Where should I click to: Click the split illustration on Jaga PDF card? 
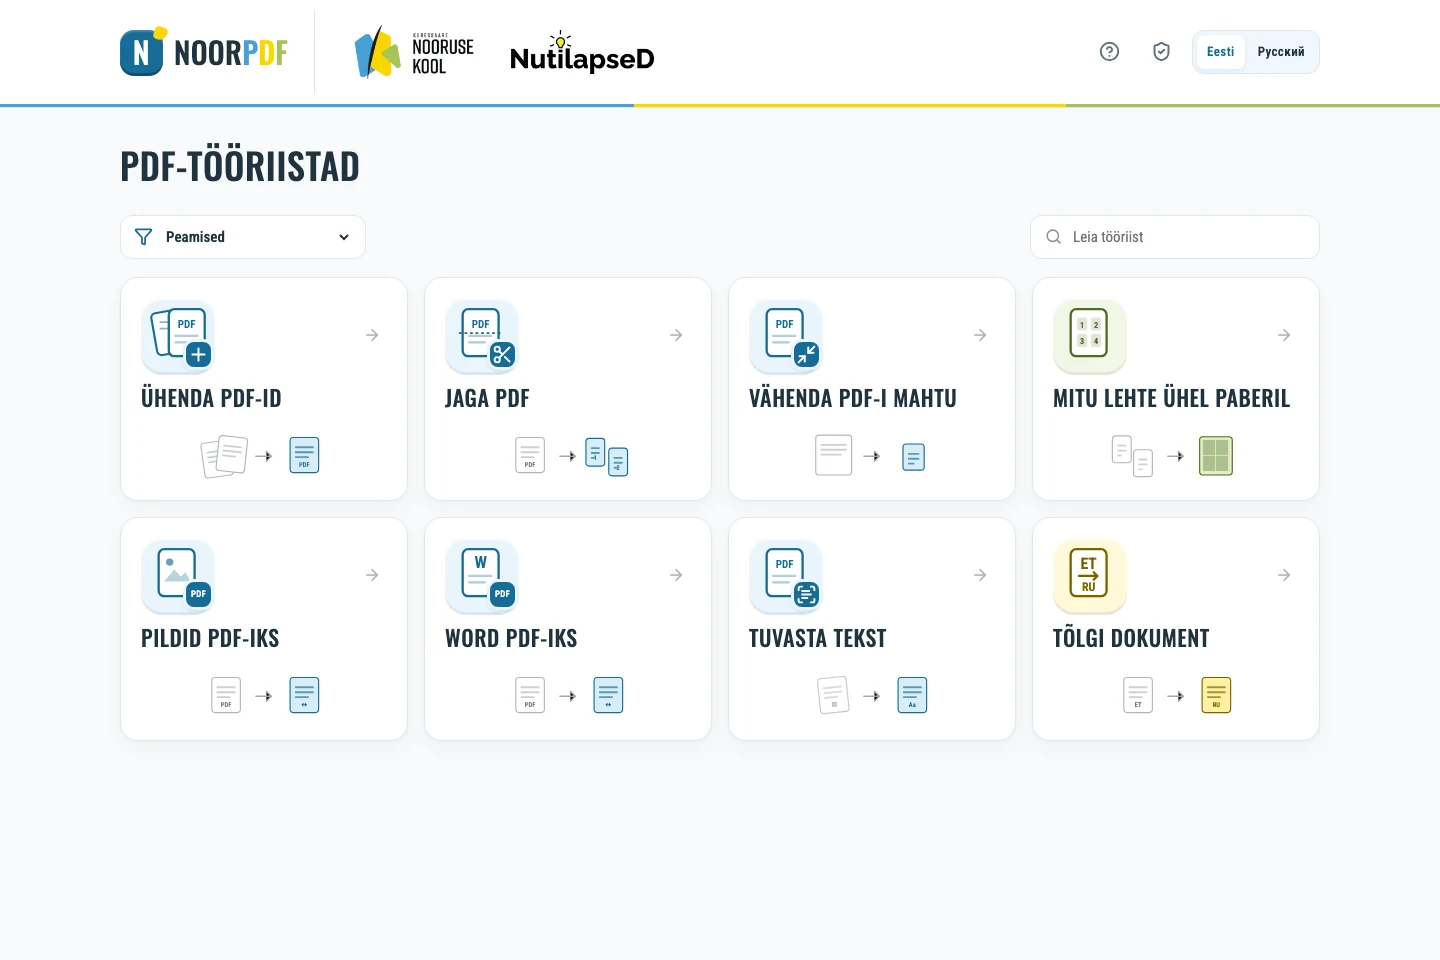click(572, 456)
